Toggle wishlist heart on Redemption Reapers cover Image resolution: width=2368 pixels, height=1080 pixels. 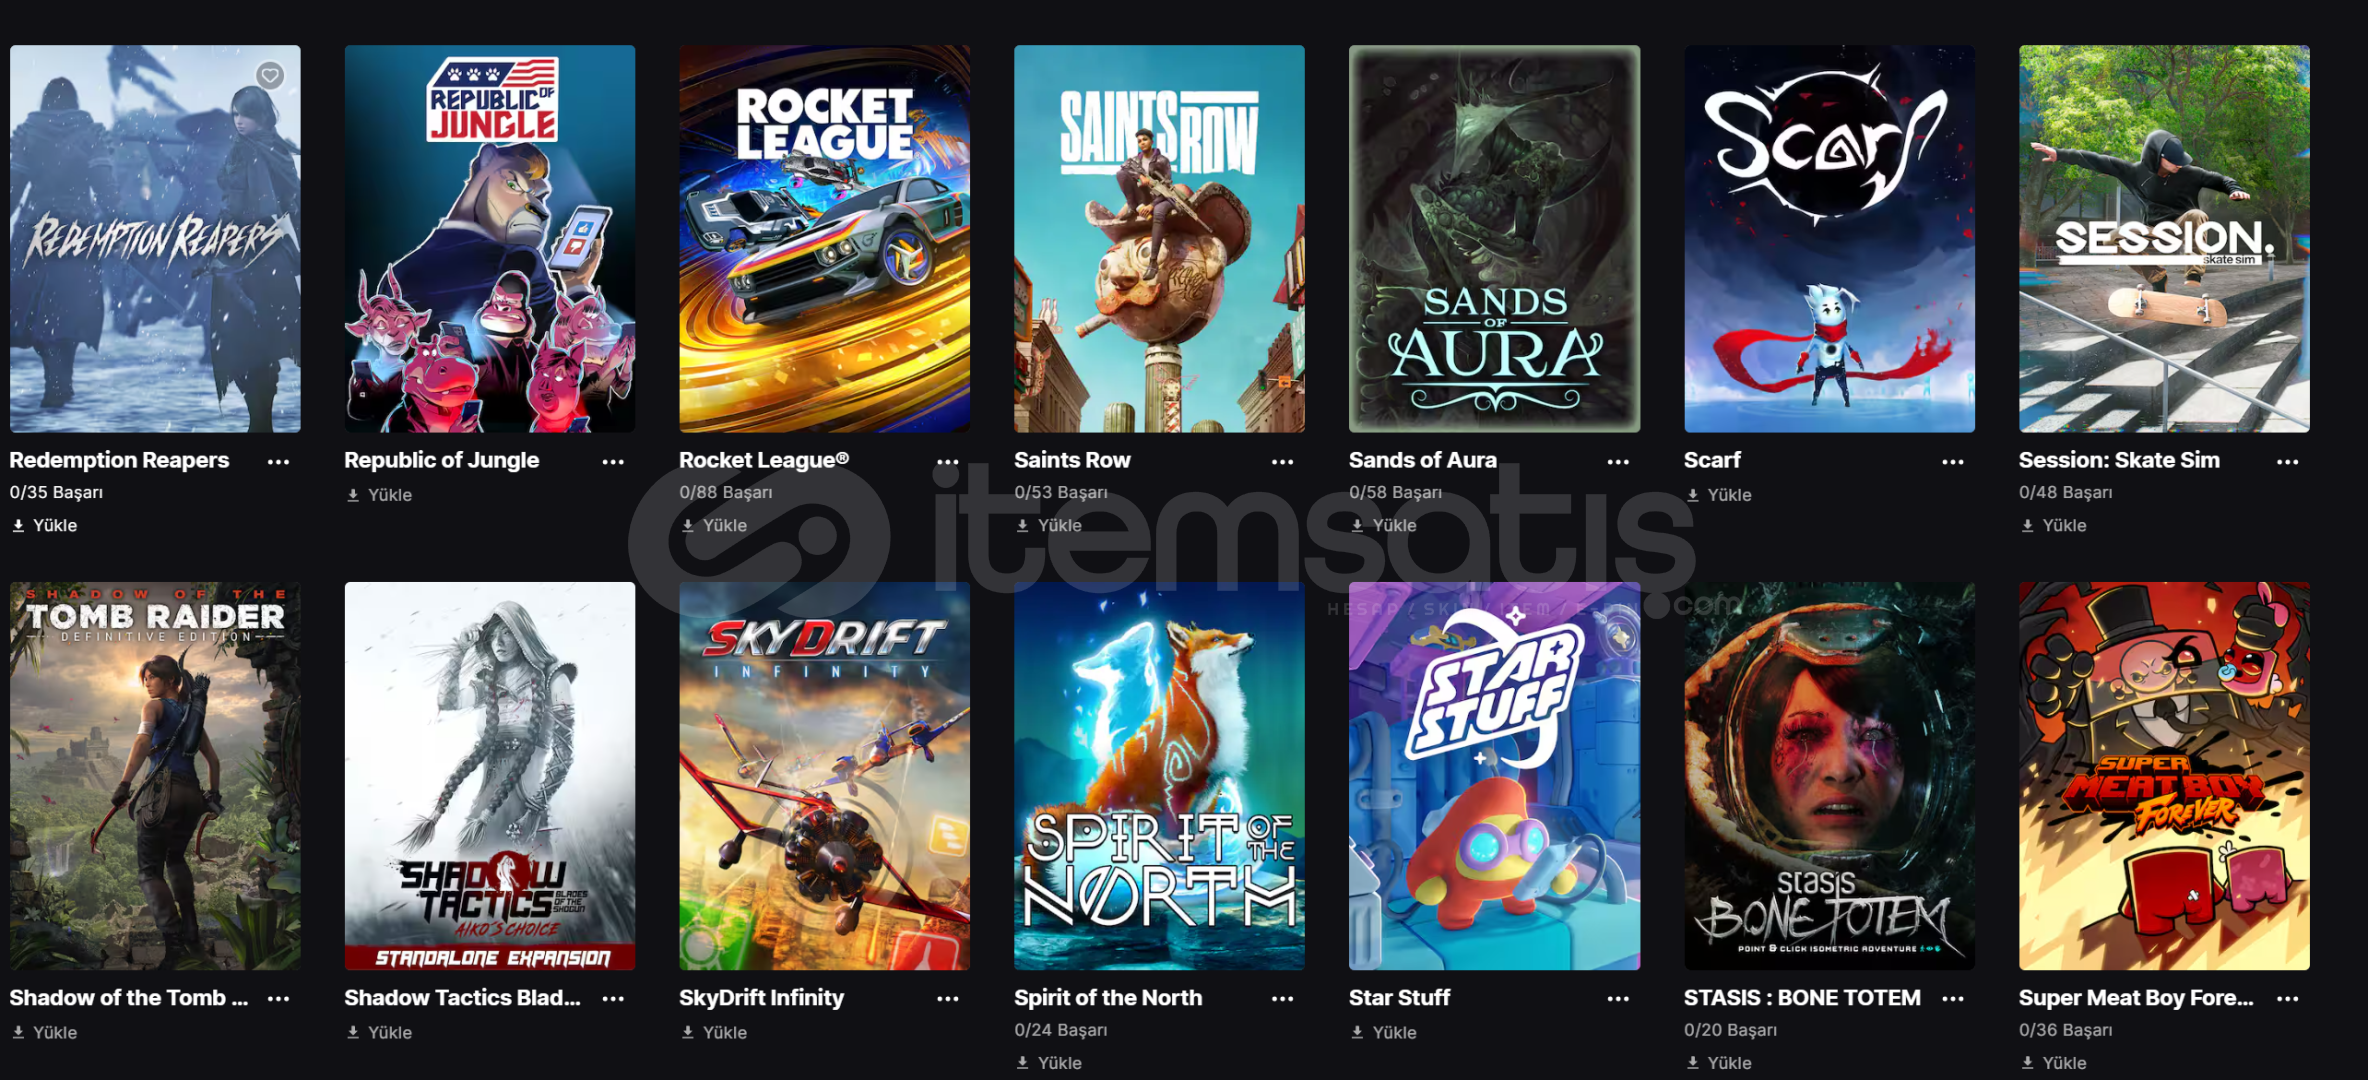click(x=270, y=76)
